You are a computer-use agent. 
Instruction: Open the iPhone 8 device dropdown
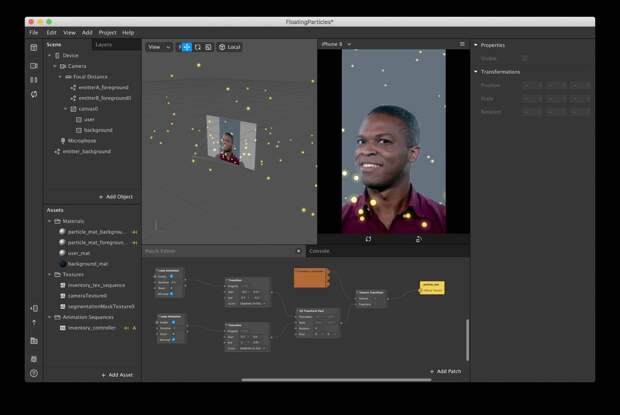[336, 44]
